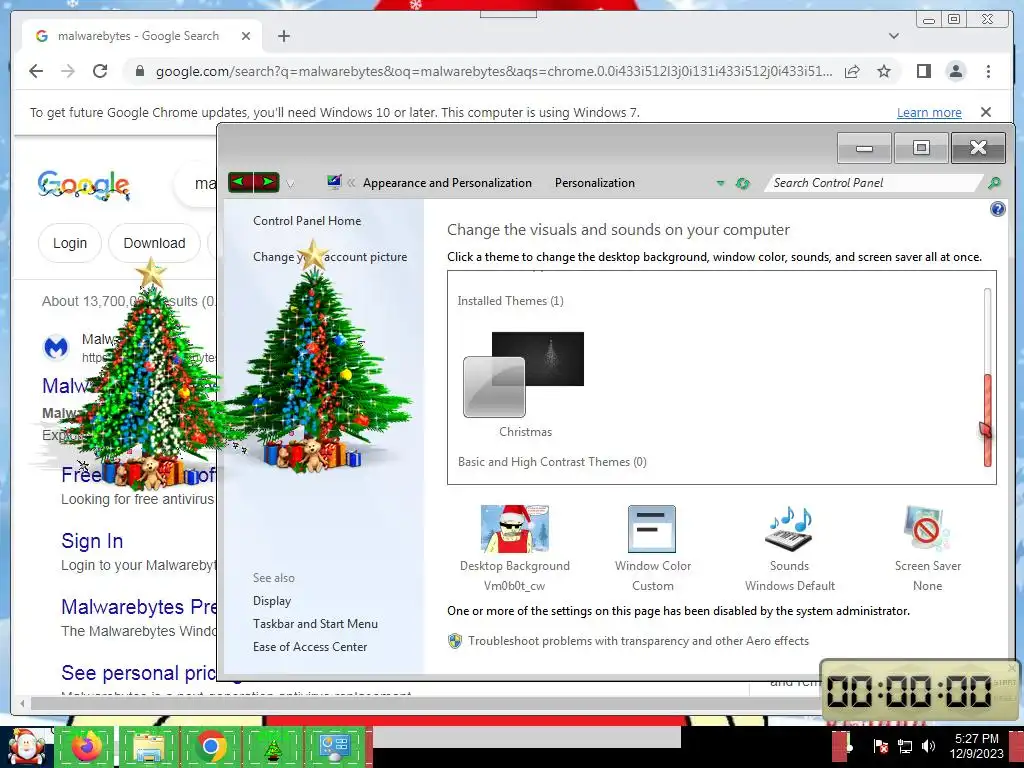Click the Control Panel taskbar button
1024x768 pixels.
tap(334, 746)
